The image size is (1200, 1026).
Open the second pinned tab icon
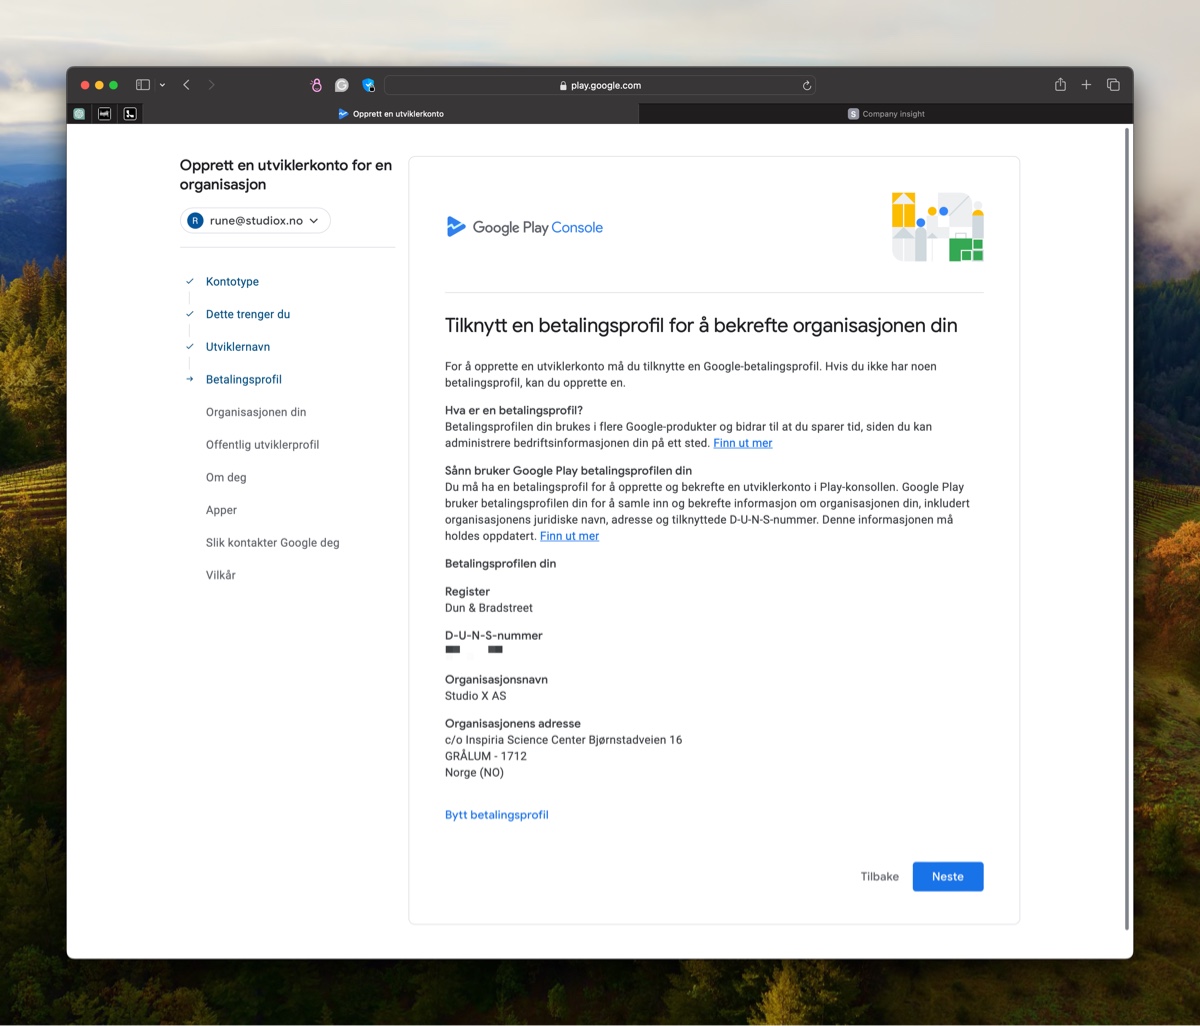click(104, 114)
